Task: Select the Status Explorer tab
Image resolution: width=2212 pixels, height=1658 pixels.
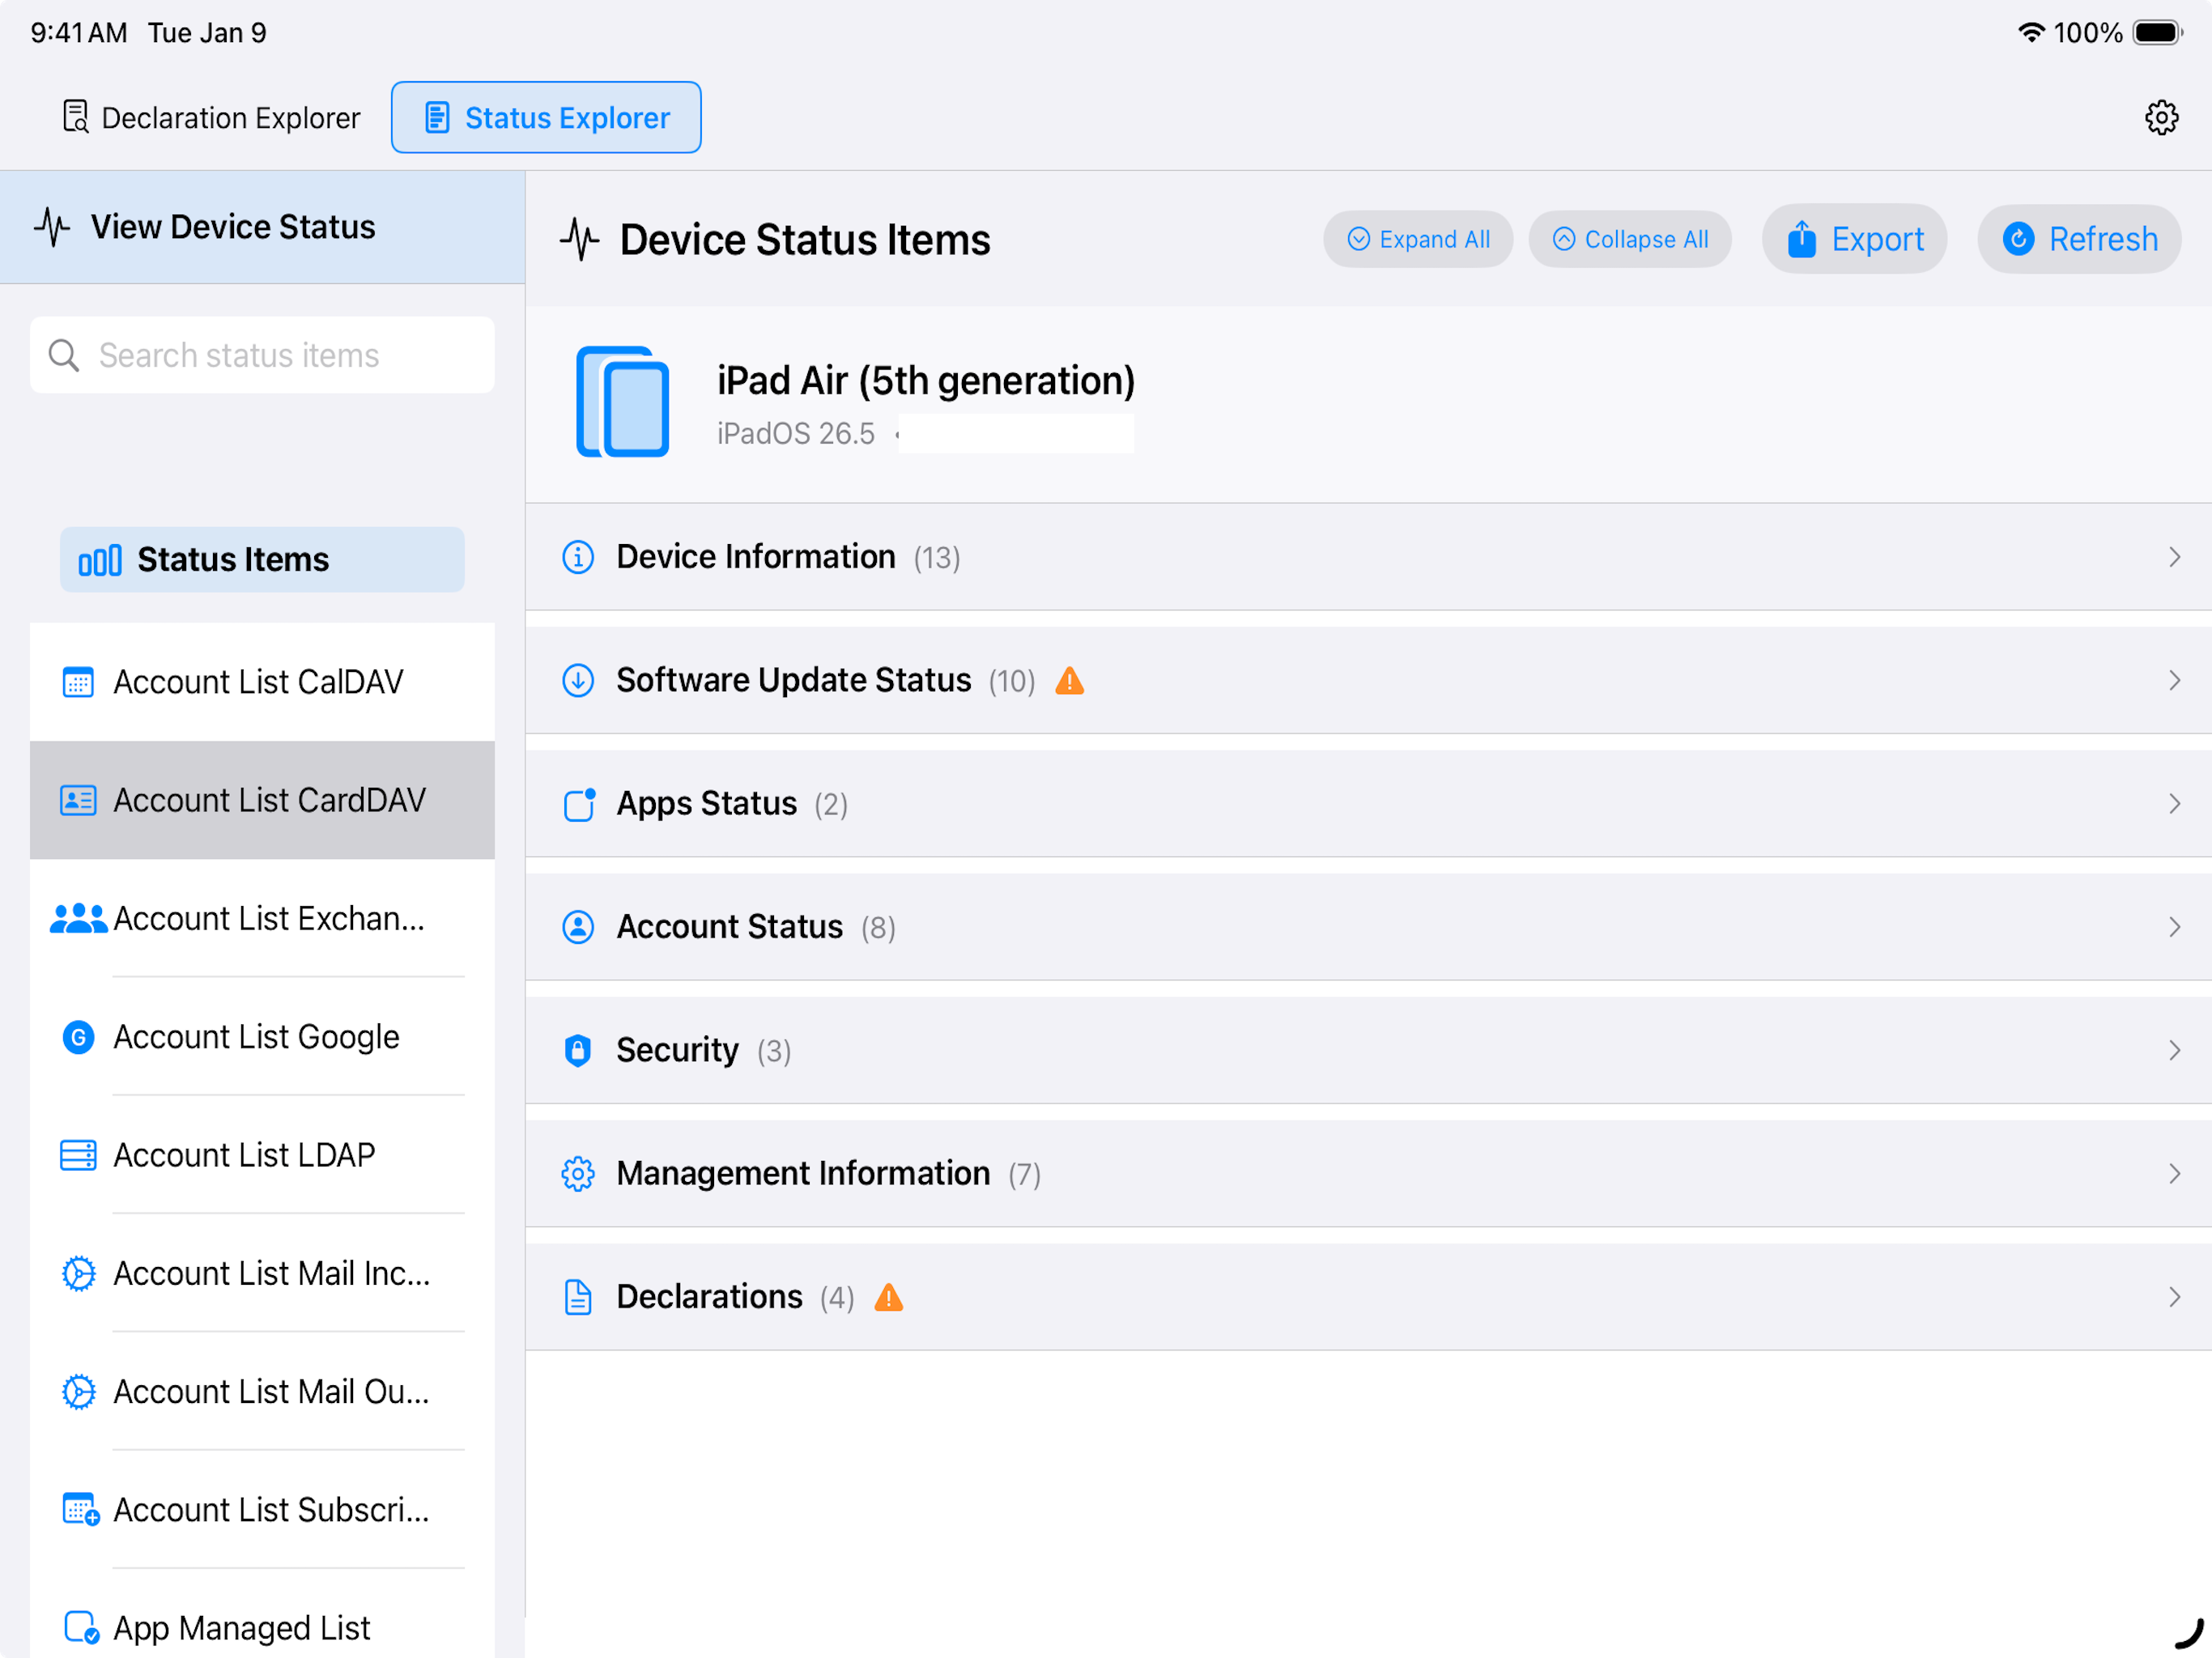Action: coord(546,118)
